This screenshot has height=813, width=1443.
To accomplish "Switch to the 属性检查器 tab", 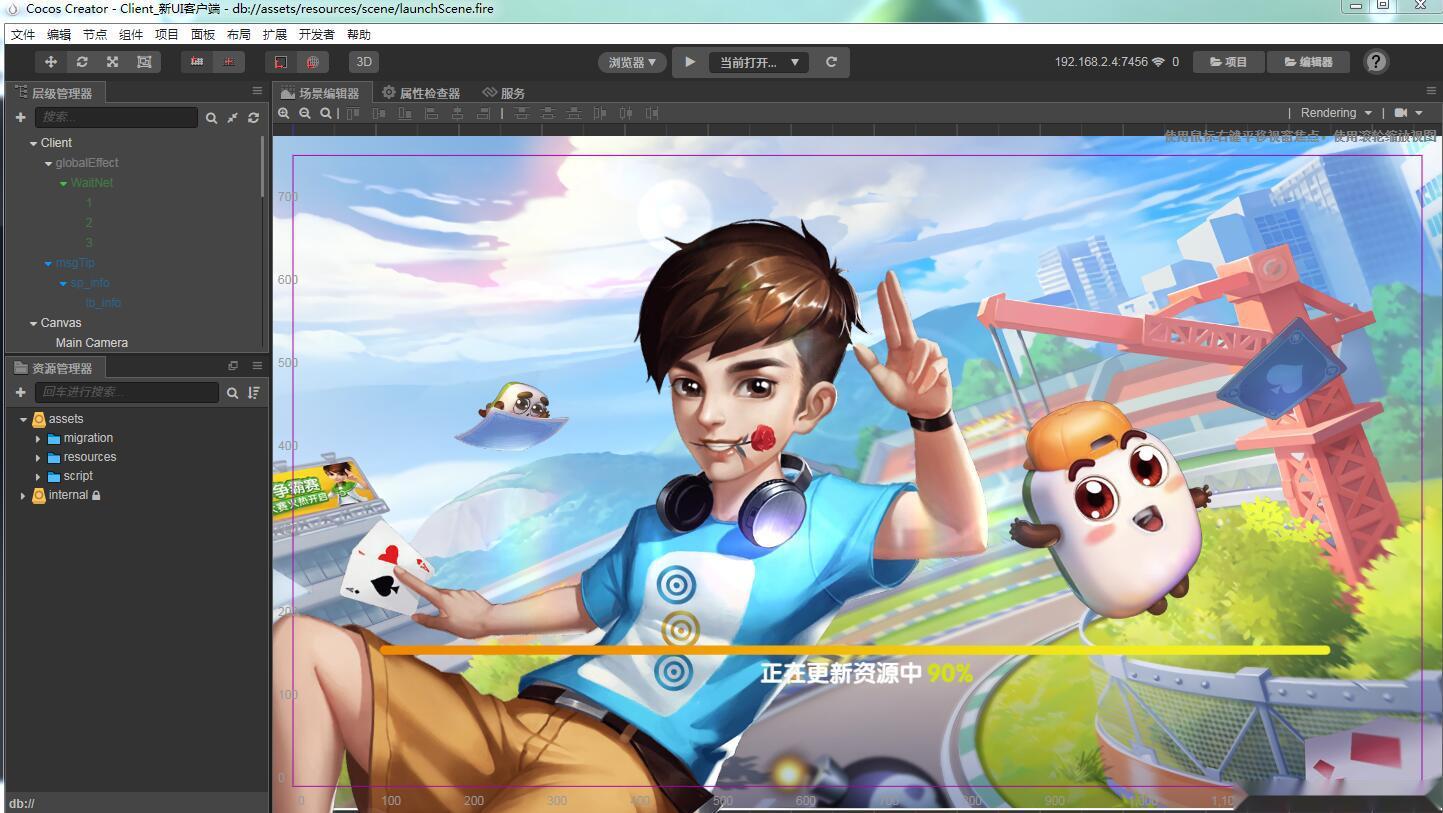I will [x=421, y=93].
